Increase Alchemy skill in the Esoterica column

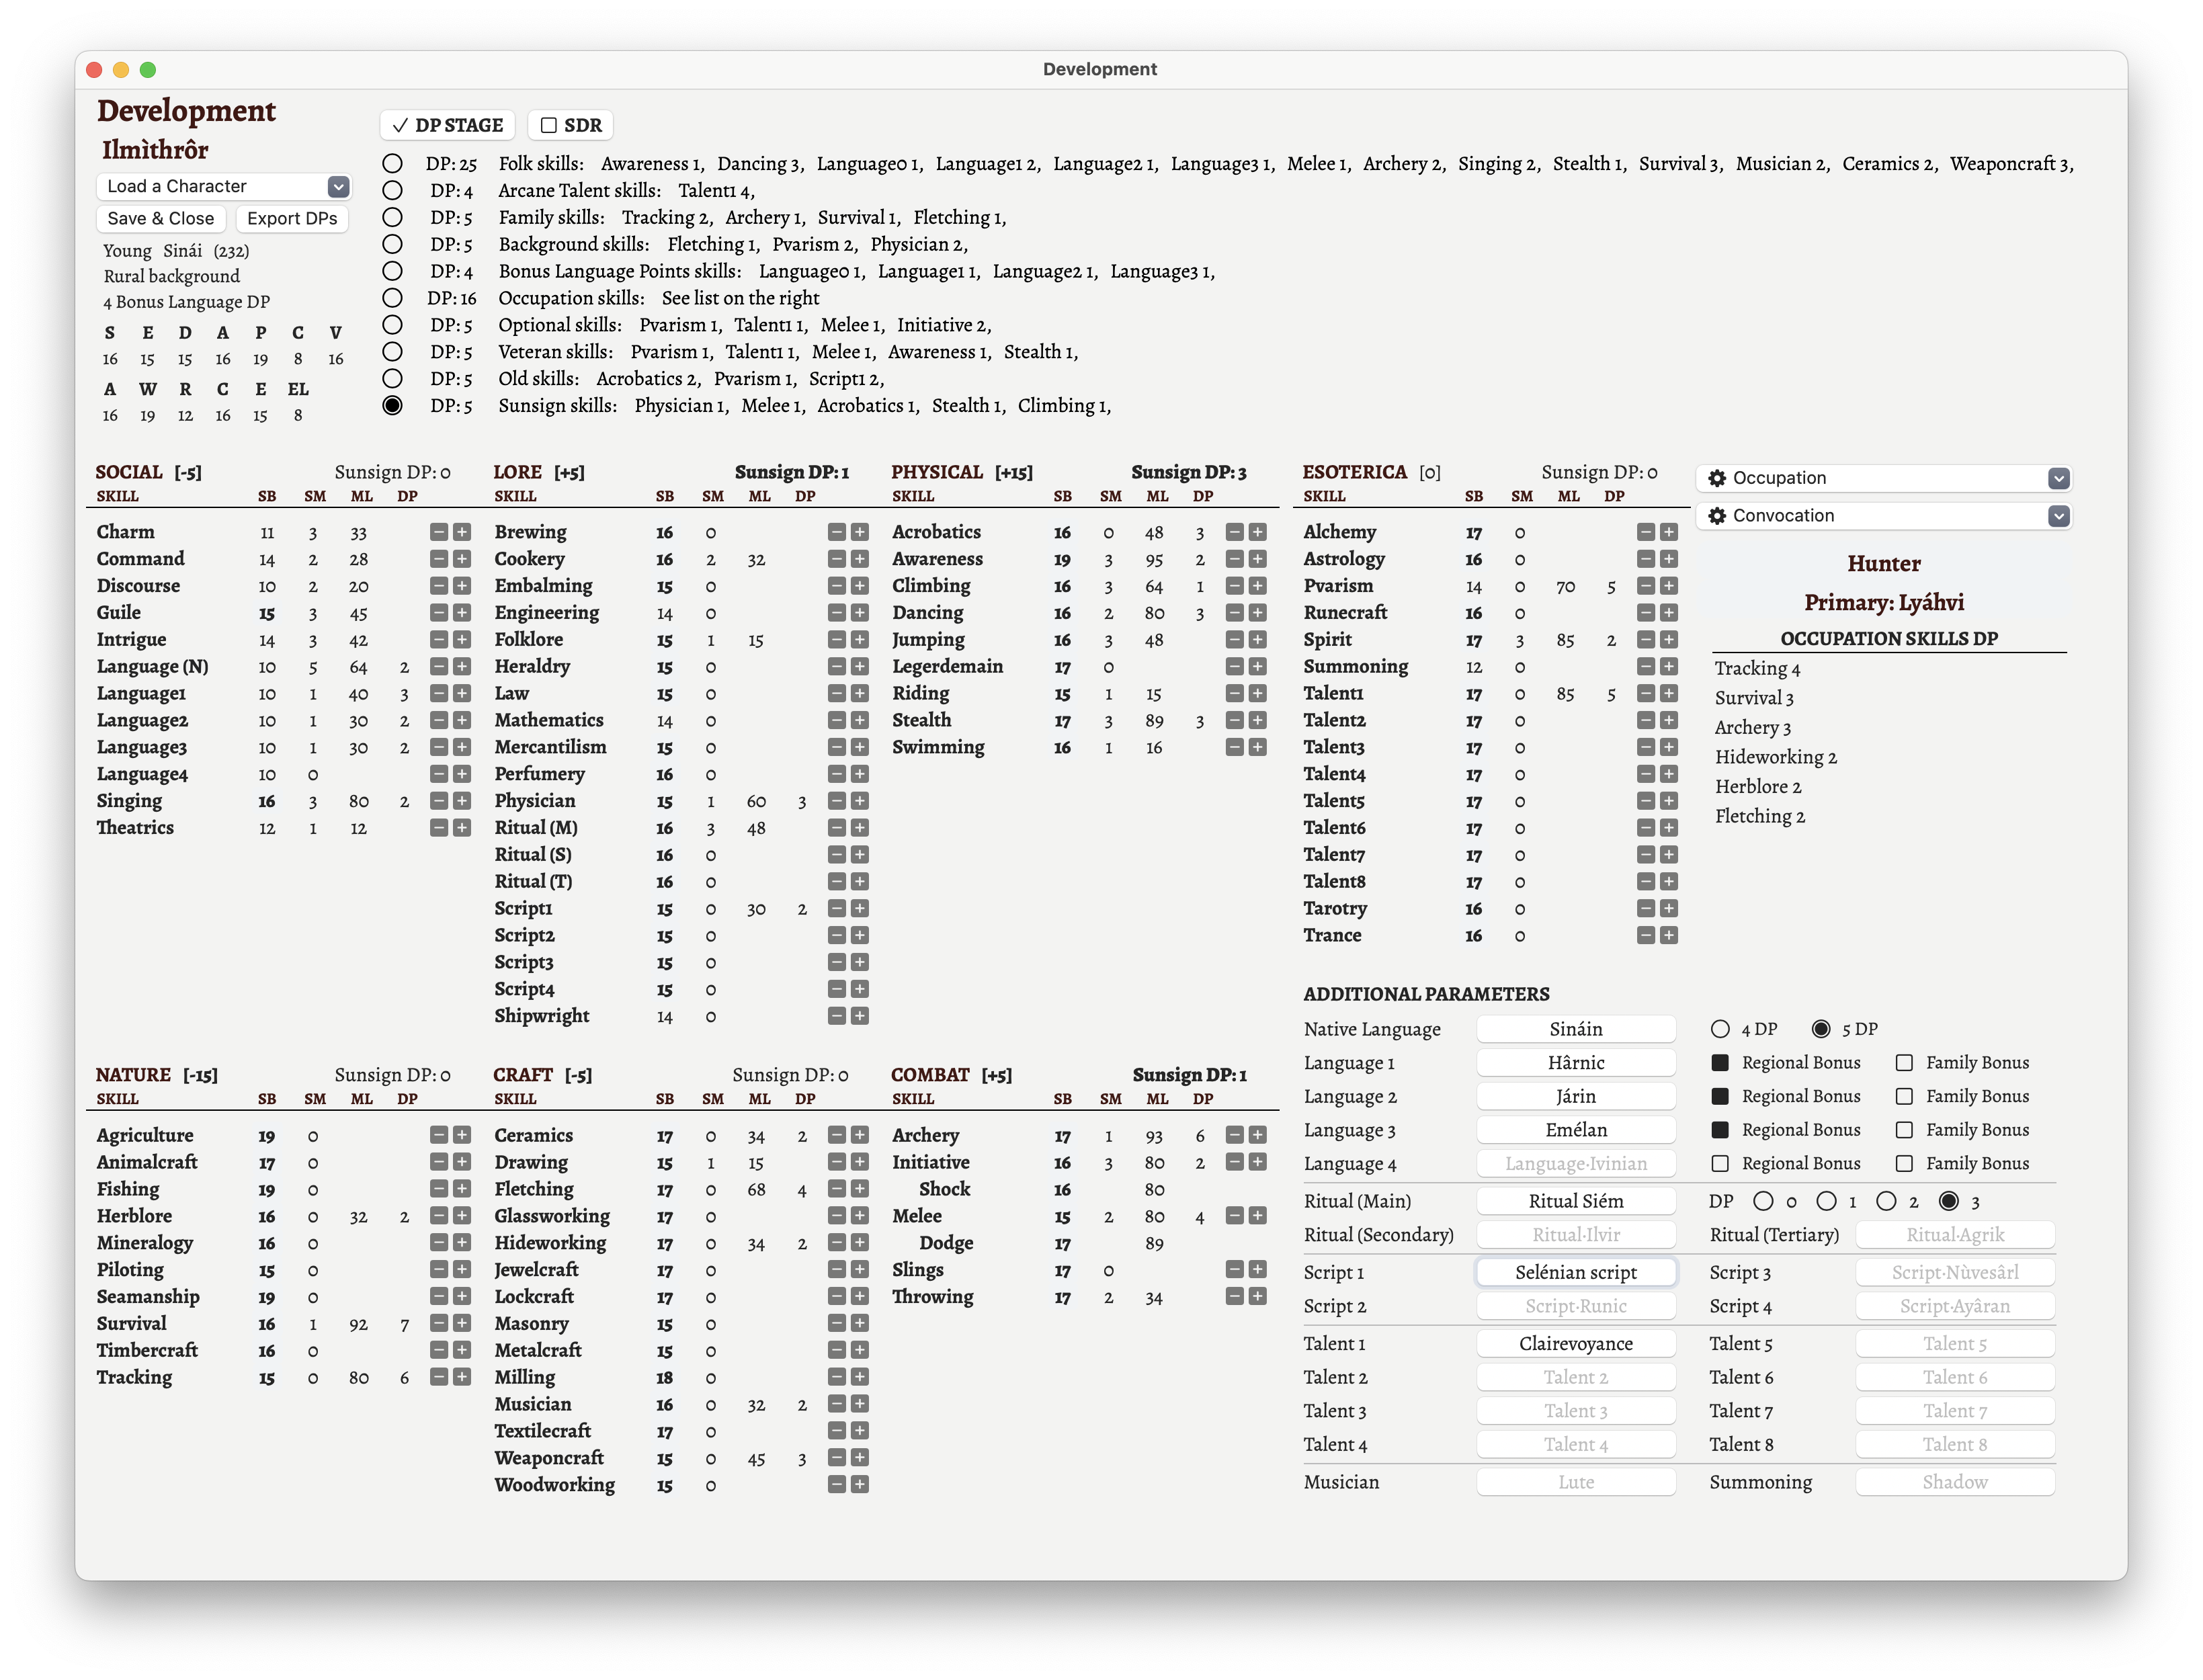1670,531
